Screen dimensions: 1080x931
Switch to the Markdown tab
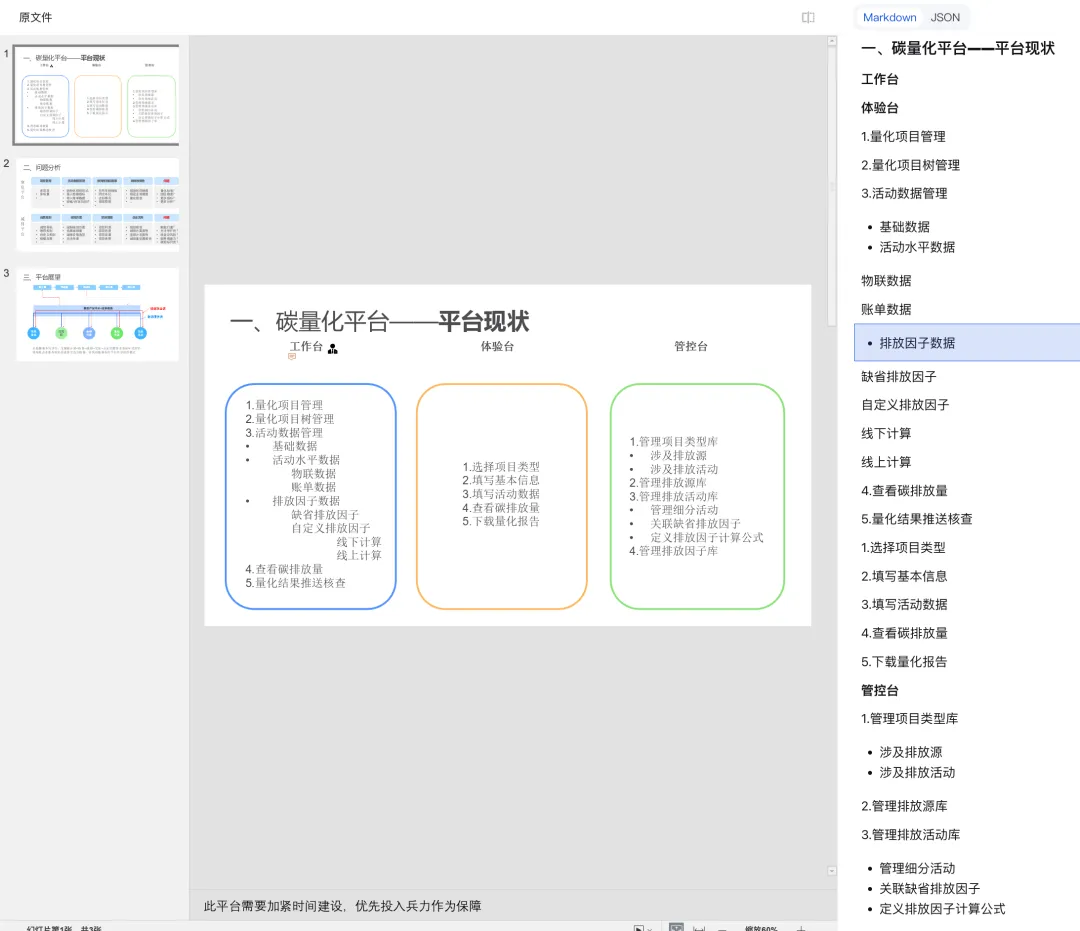[x=889, y=17]
